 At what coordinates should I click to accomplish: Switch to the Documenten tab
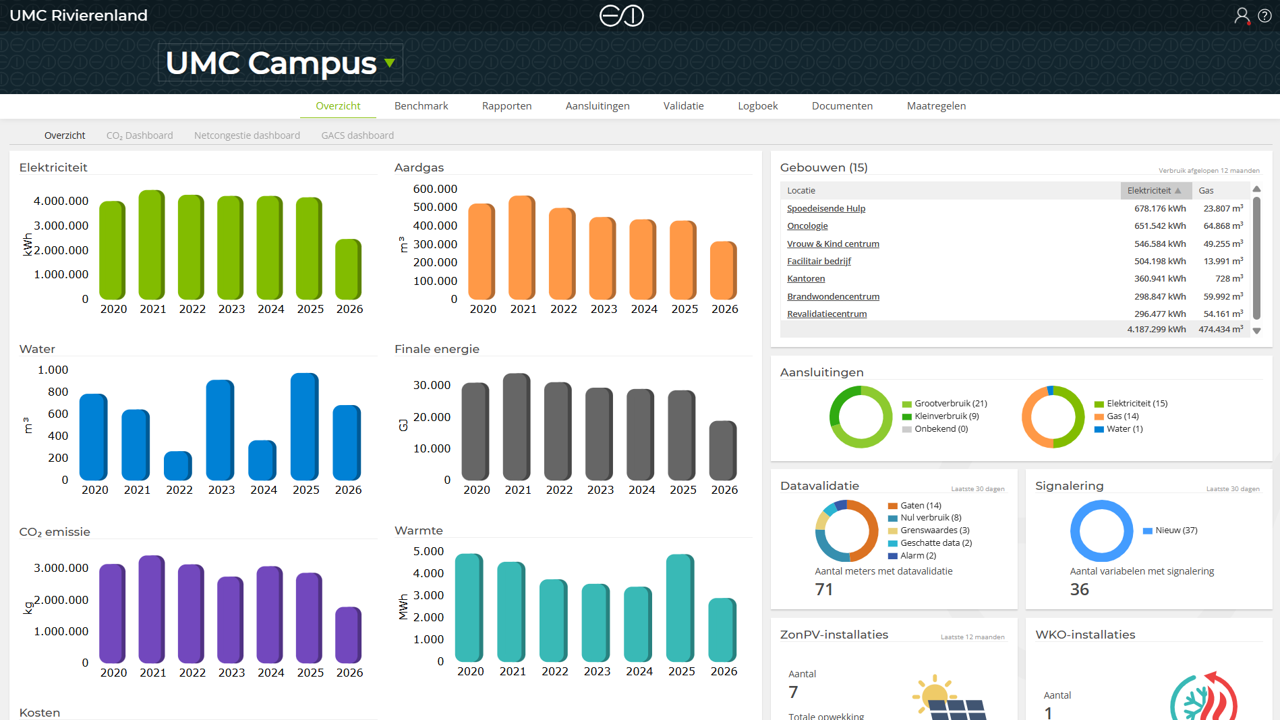[842, 106]
